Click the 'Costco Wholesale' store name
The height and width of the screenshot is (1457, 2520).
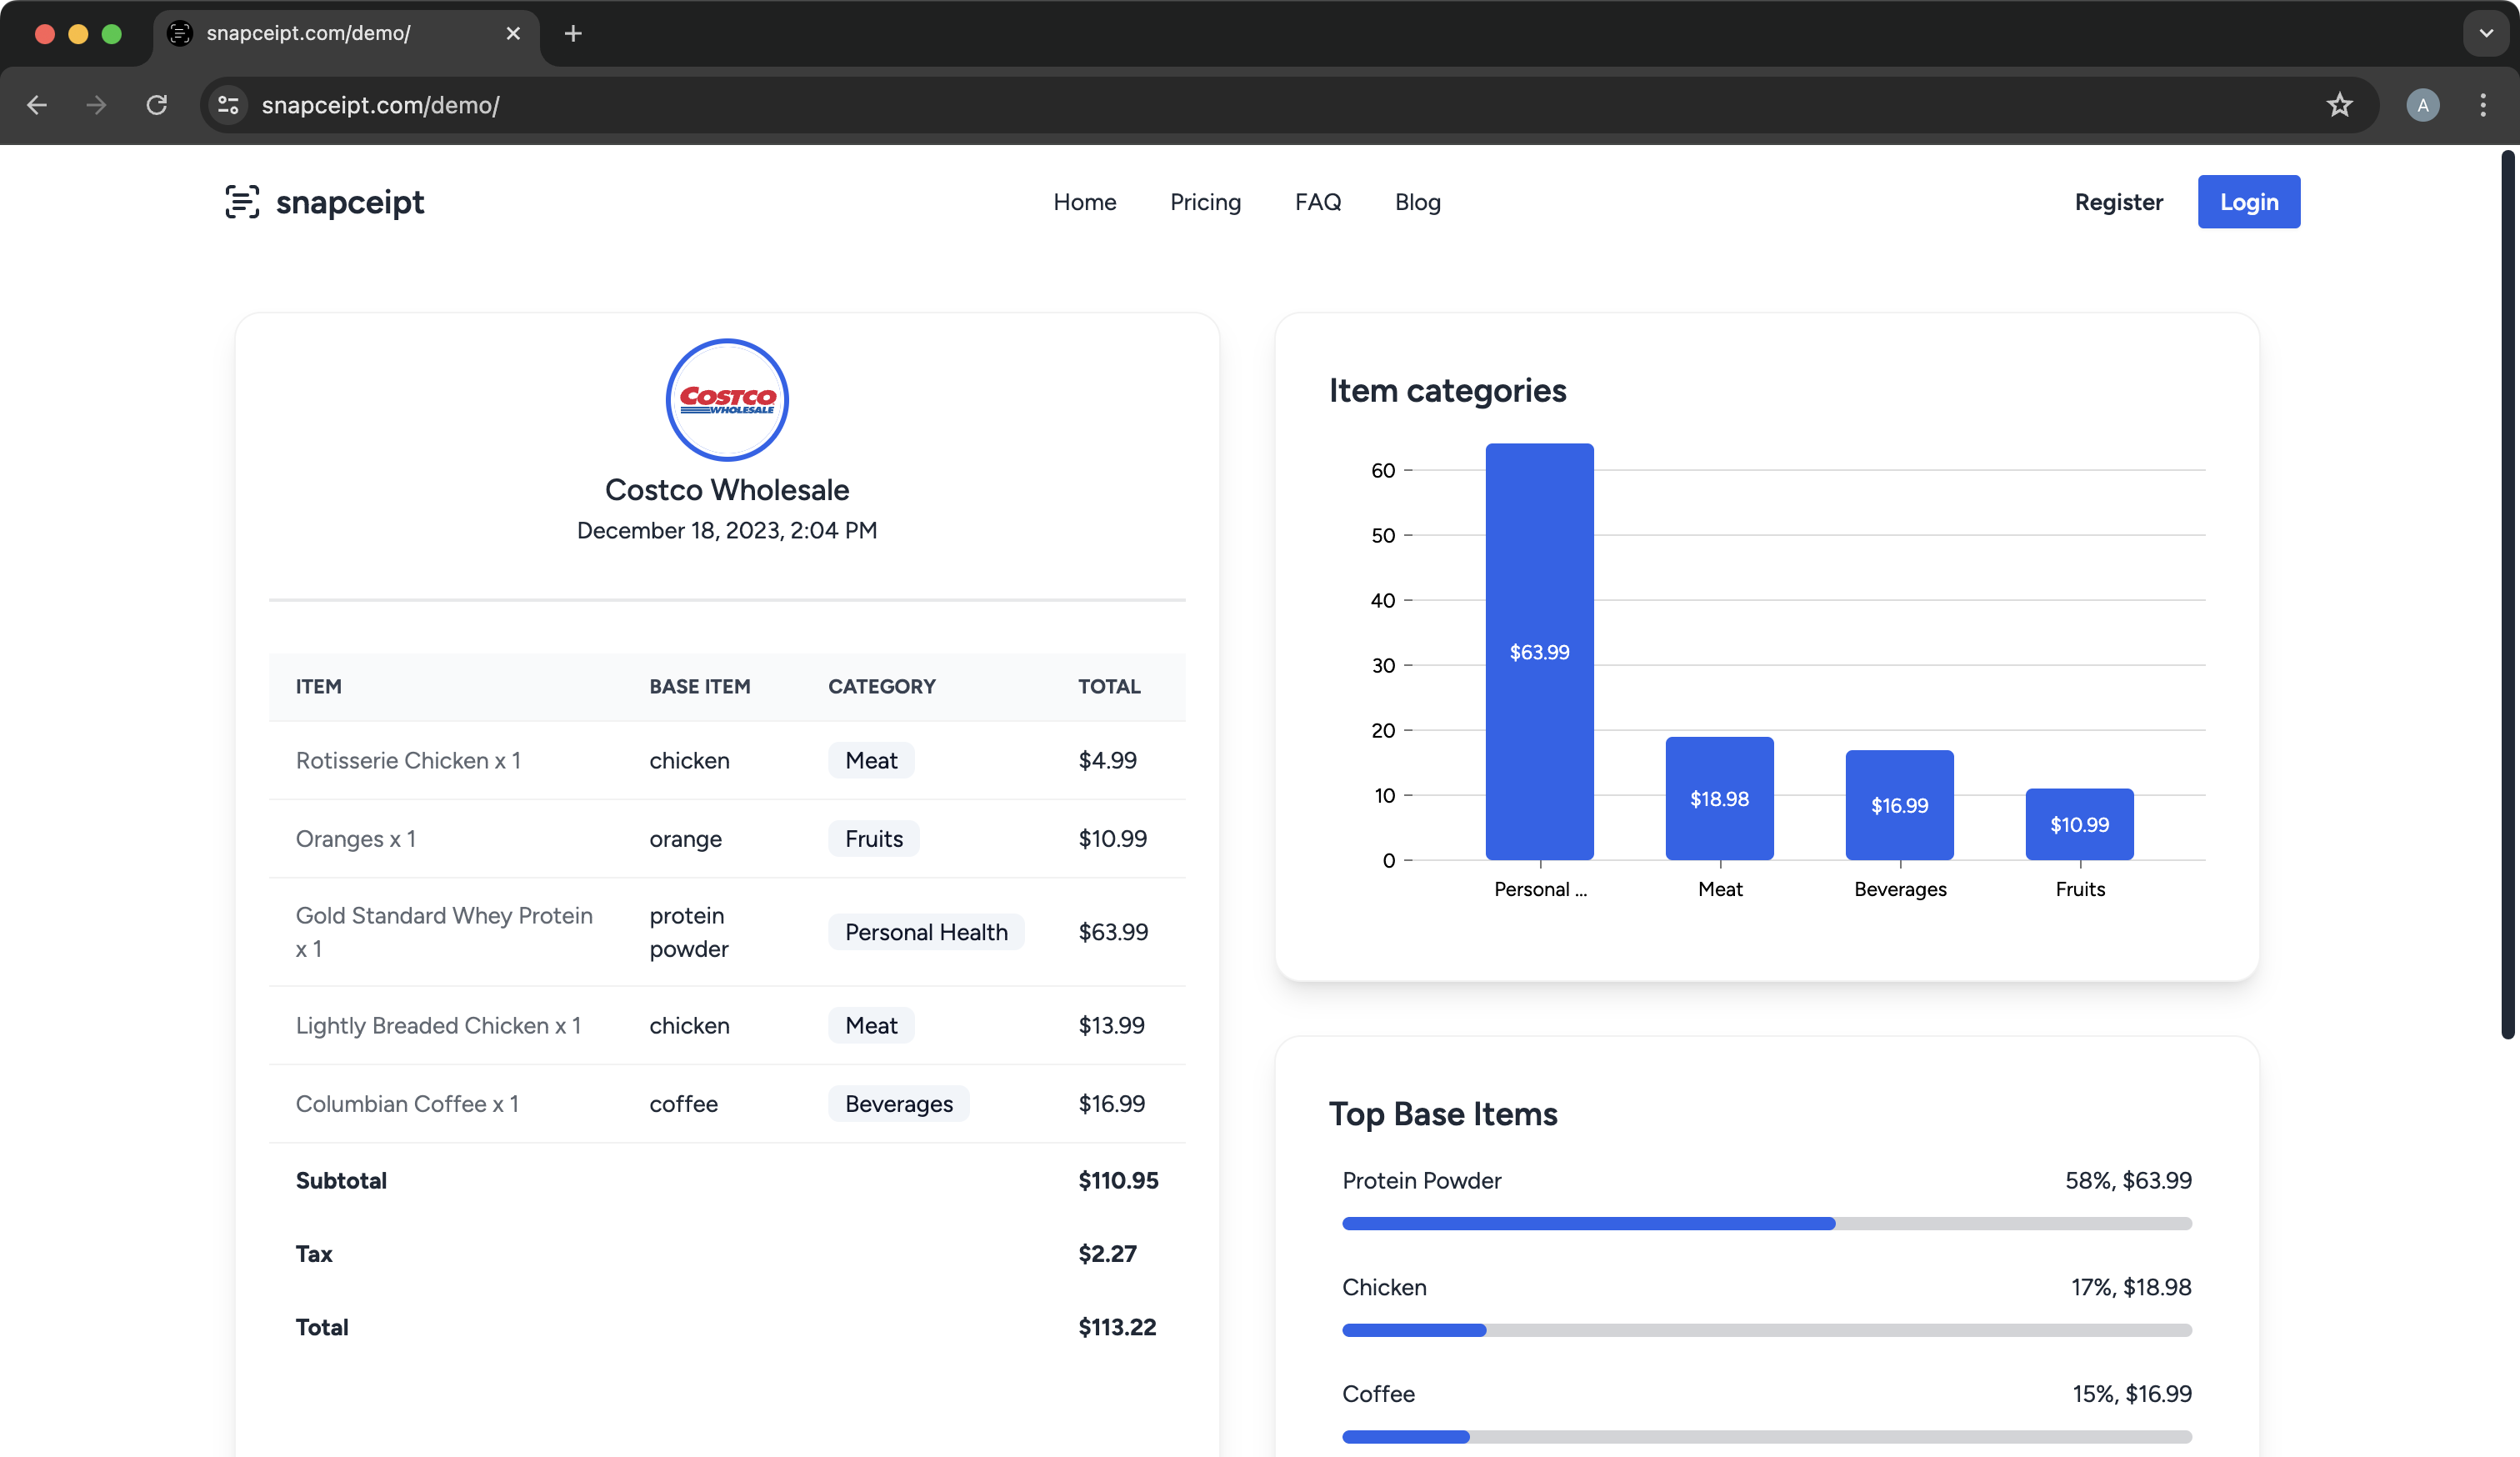(x=727, y=490)
